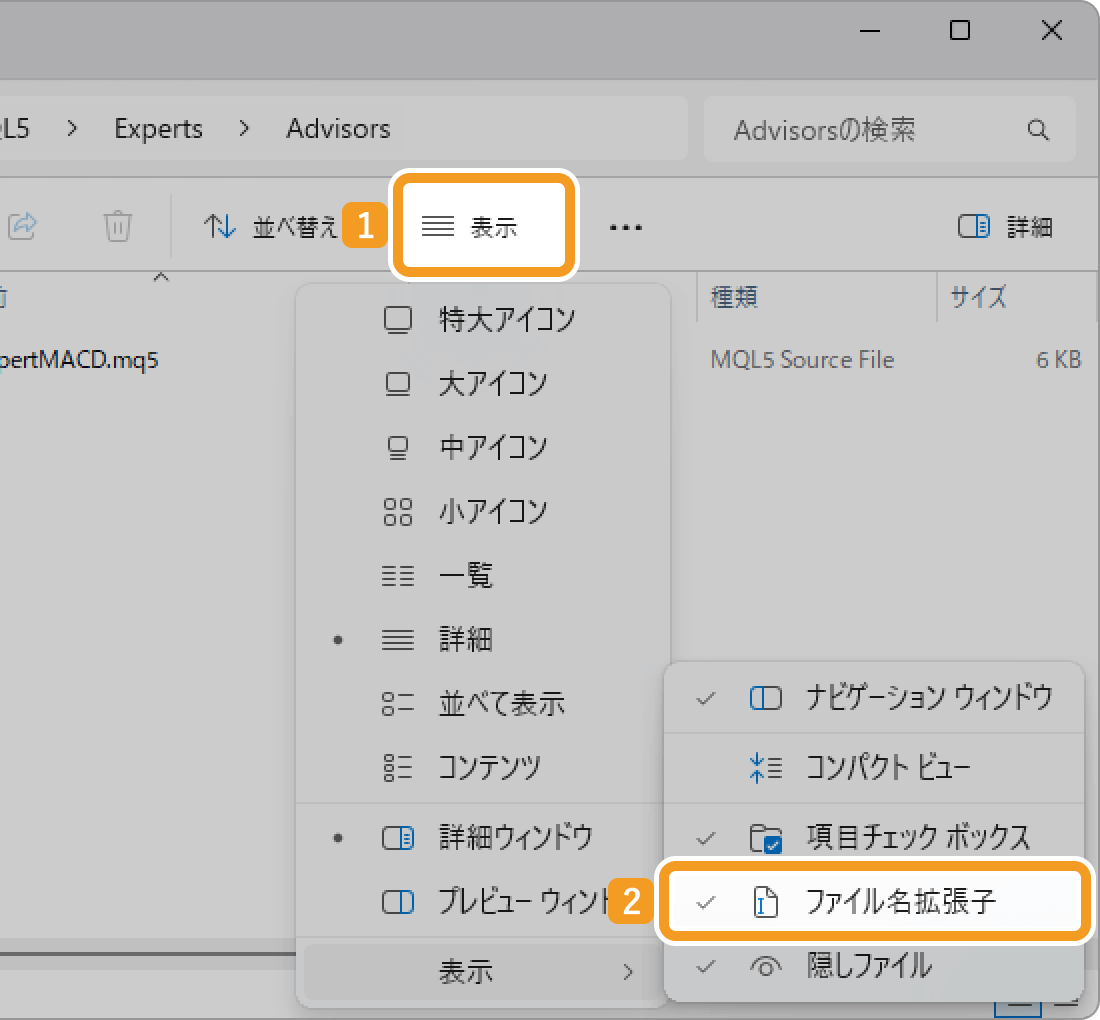The image size is (1100, 1020).
Task: Click the trash delete icon
Action: point(117,226)
